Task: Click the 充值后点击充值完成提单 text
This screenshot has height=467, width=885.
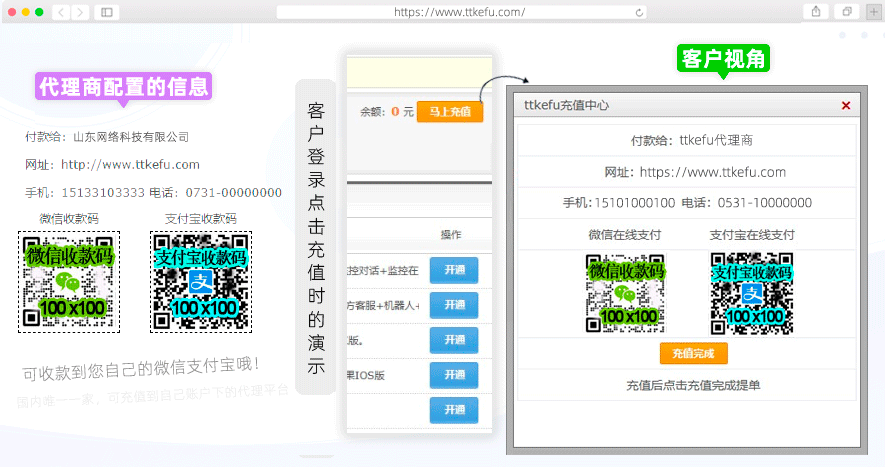Action: pyautogui.click(x=693, y=385)
